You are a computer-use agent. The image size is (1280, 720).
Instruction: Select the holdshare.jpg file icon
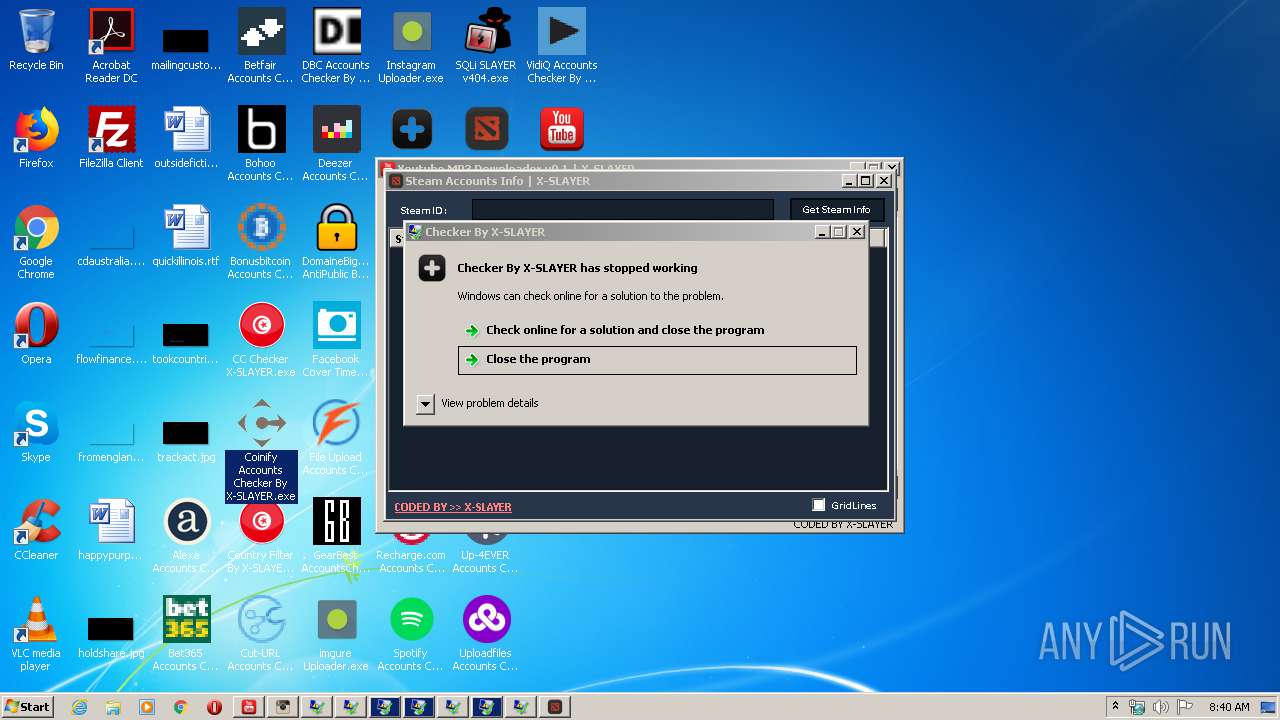tap(111, 636)
